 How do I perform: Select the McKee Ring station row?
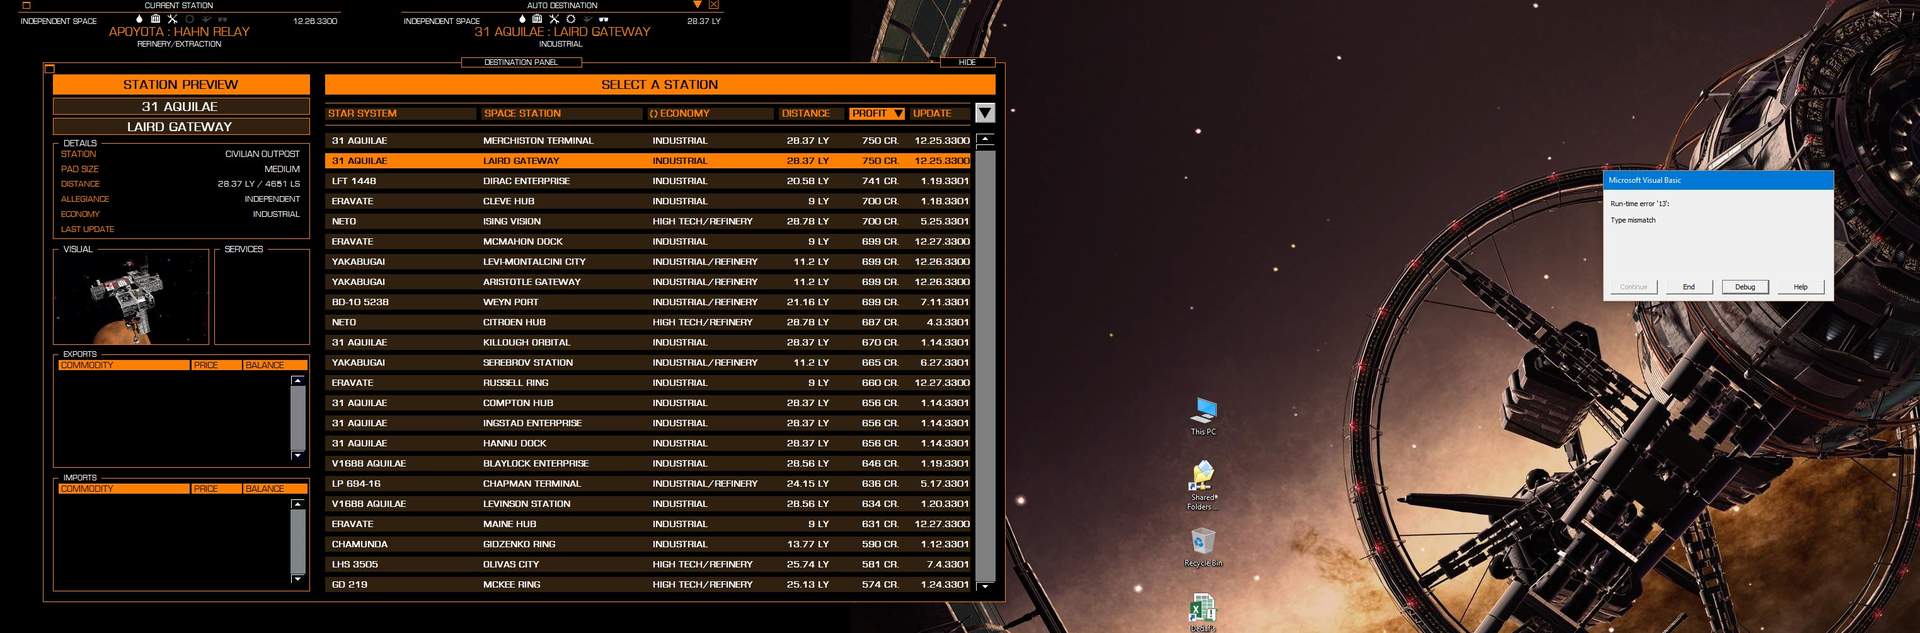(x=648, y=584)
